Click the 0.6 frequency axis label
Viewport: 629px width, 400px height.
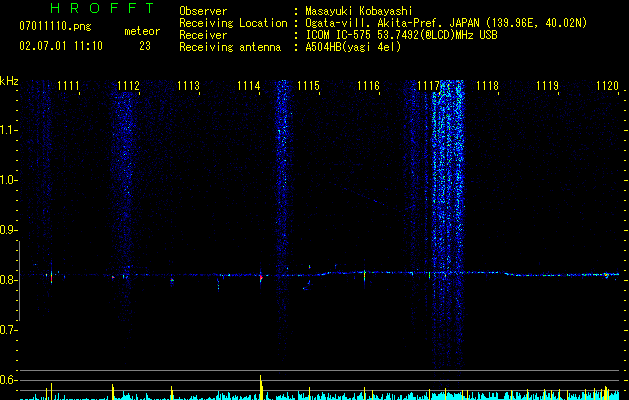tap(8, 380)
